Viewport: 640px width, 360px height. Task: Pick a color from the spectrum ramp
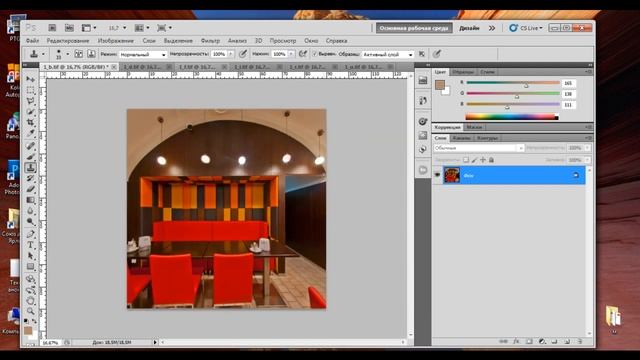click(512, 117)
